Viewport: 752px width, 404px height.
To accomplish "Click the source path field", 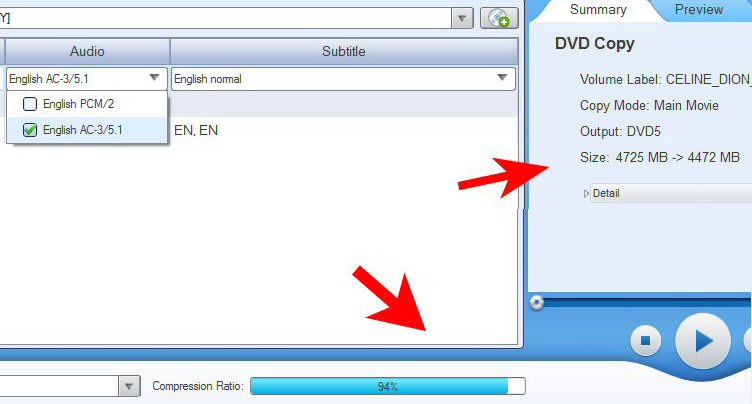I will (225, 18).
